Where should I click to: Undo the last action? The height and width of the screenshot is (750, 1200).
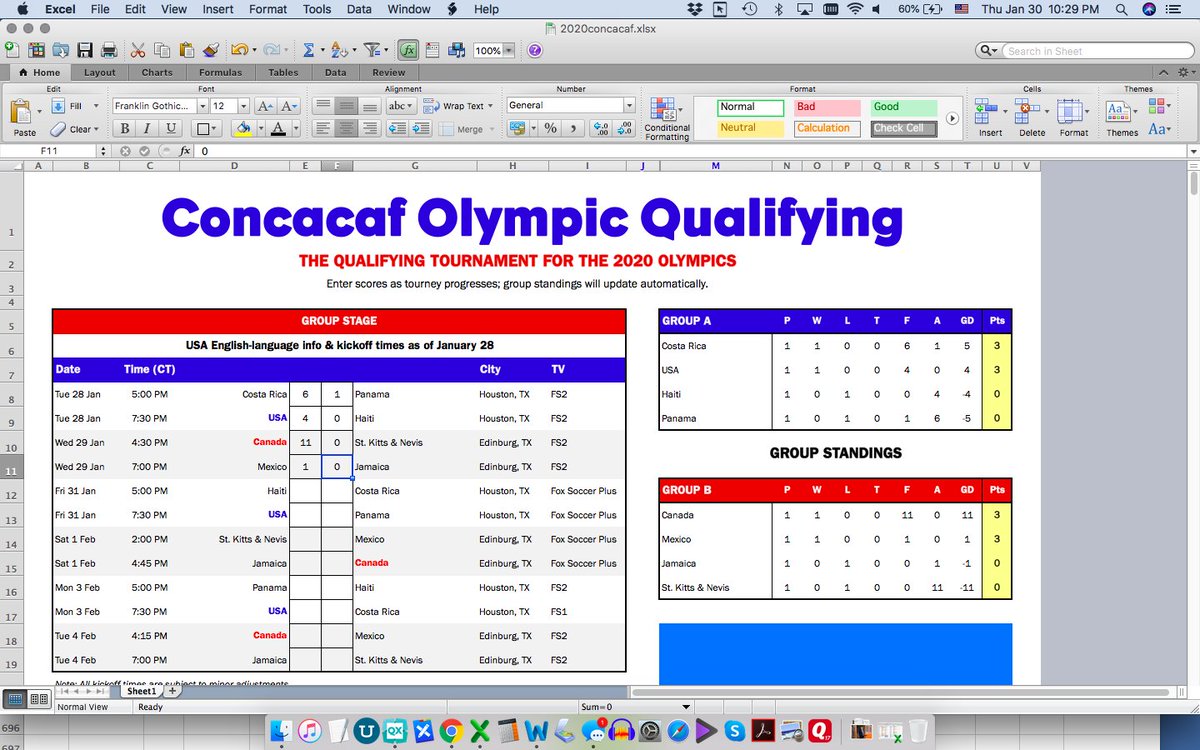(x=238, y=50)
